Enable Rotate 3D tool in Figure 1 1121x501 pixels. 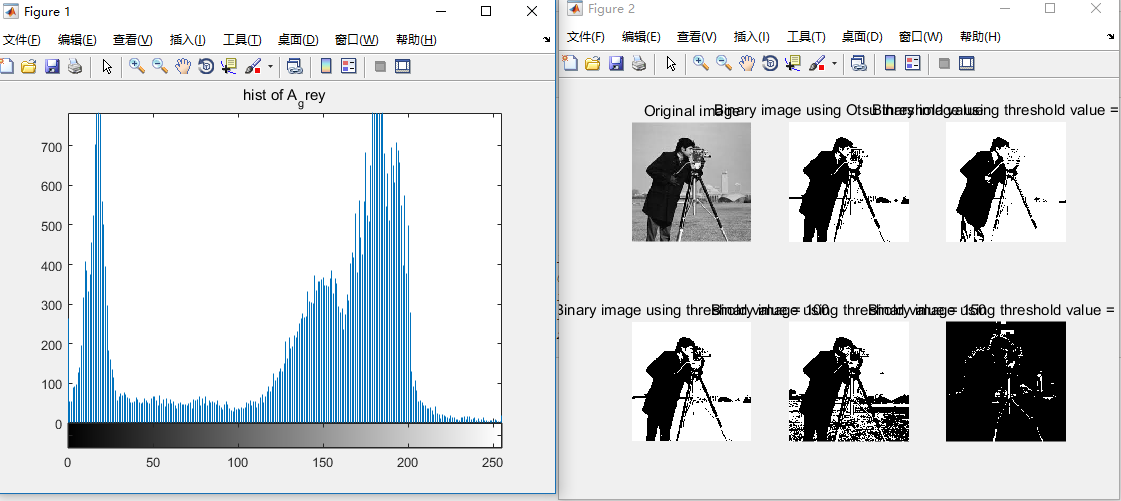(206, 66)
